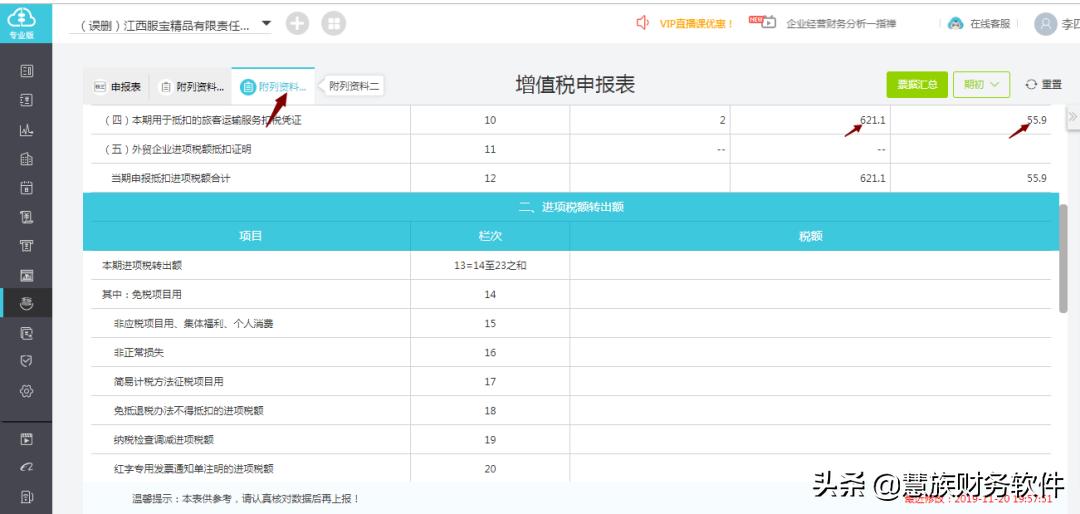Select the 其中:免税项目用 row label
1080x514 pixels.
[x=142, y=294]
